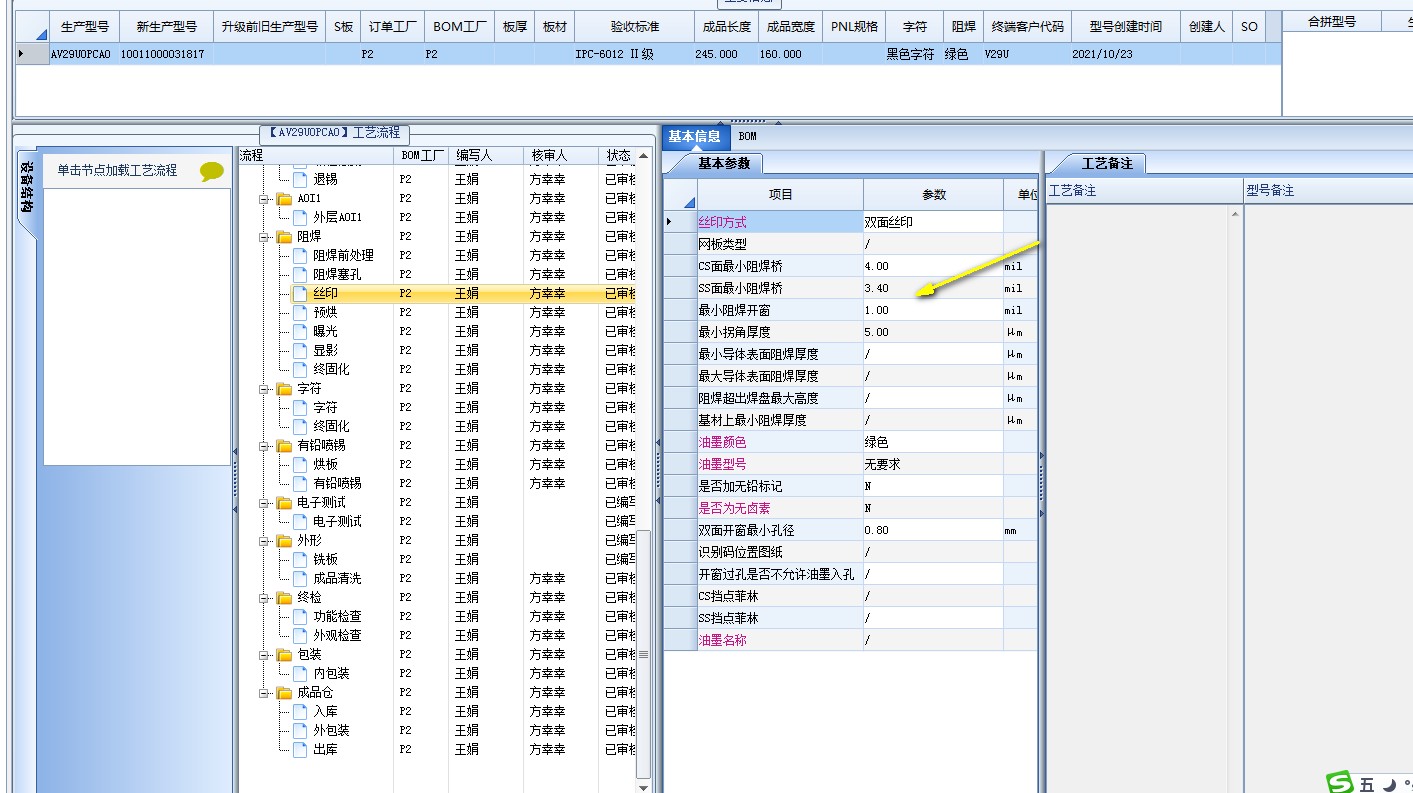The height and width of the screenshot is (793, 1413).
Task: Collapse the 外形 folder node
Action: (x=265, y=540)
